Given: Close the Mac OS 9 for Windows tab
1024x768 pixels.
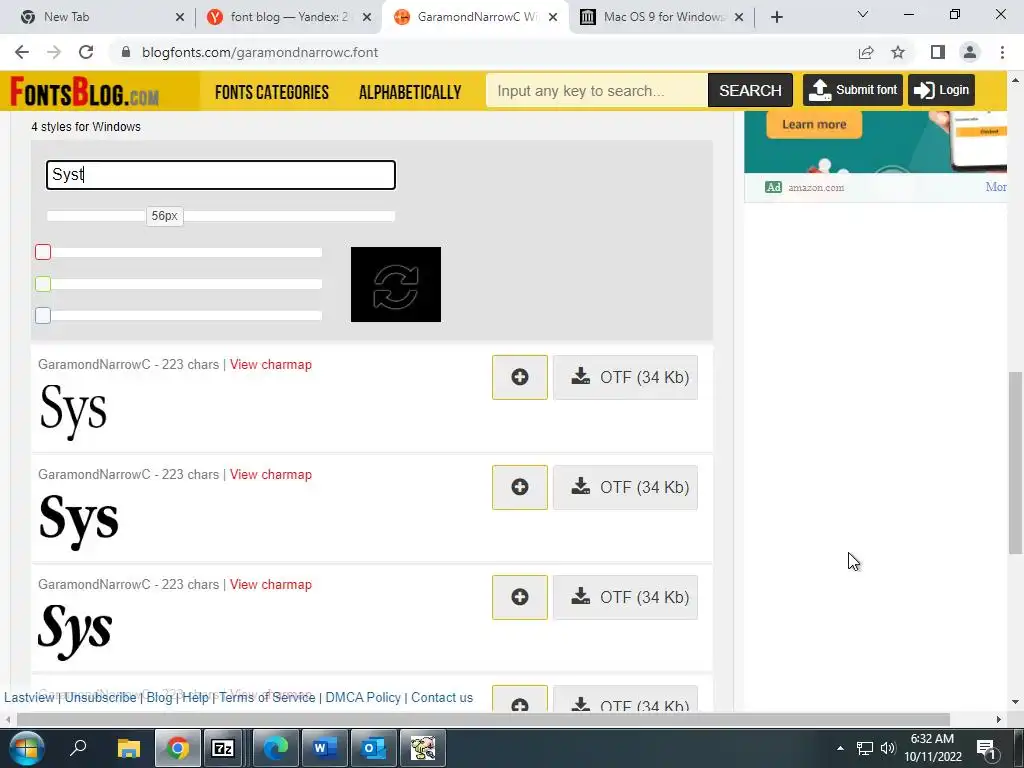Looking at the screenshot, I should pyautogui.click(x=739, y=17).
